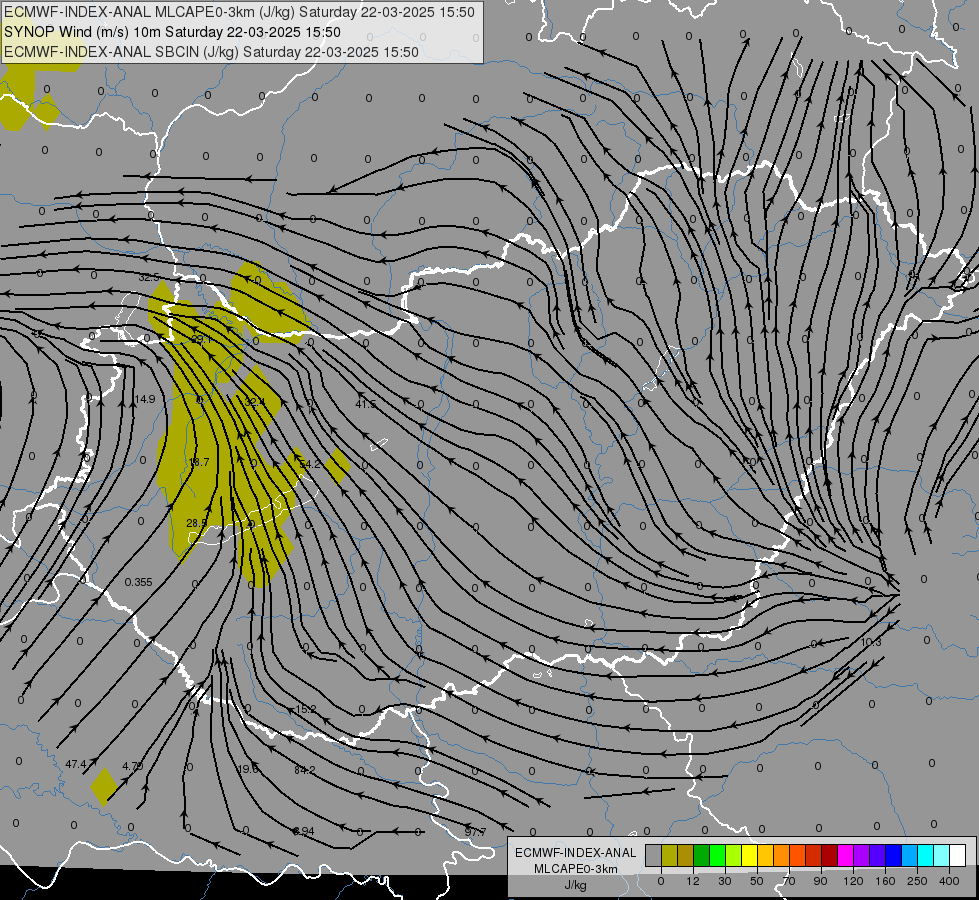The height and width of the screenshot is (900, 979).
Task: Click the sky blue legend swatch
Action: [x=909, y=855]
